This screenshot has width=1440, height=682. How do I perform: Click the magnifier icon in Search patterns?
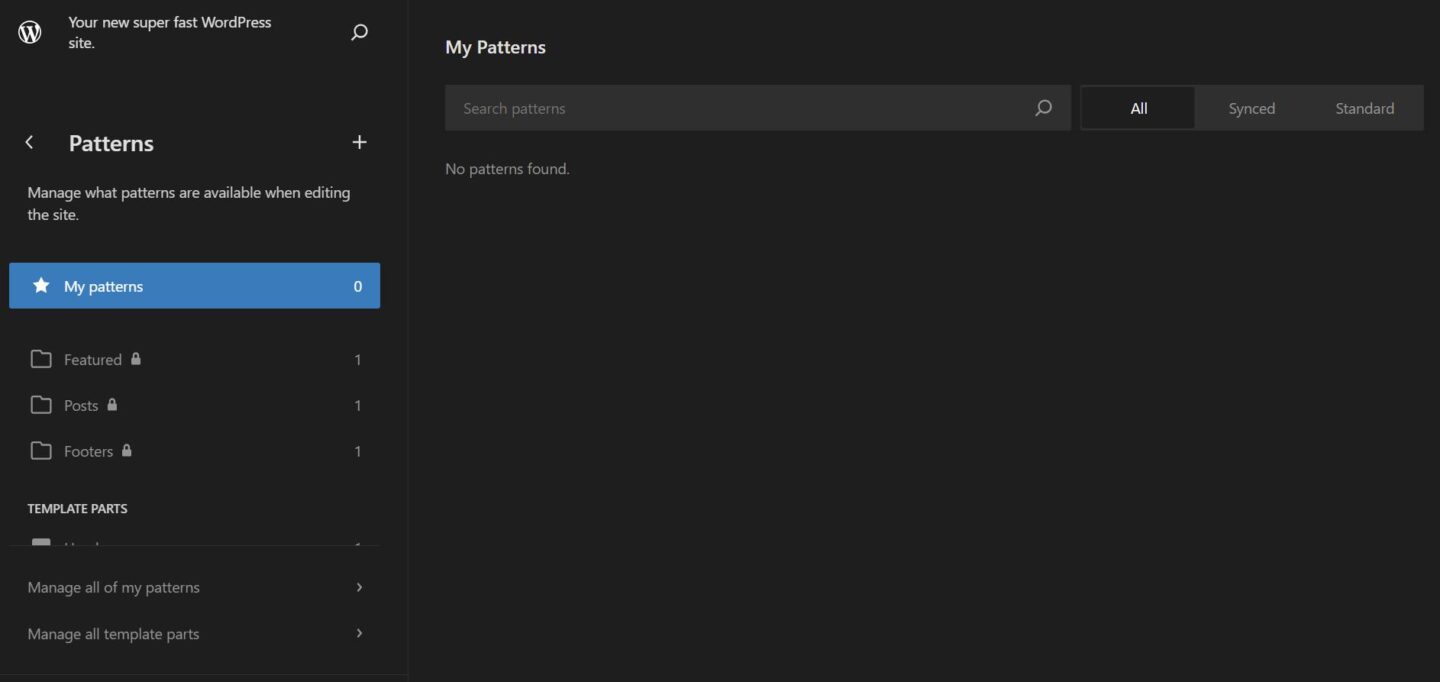tap(1043, 108)
